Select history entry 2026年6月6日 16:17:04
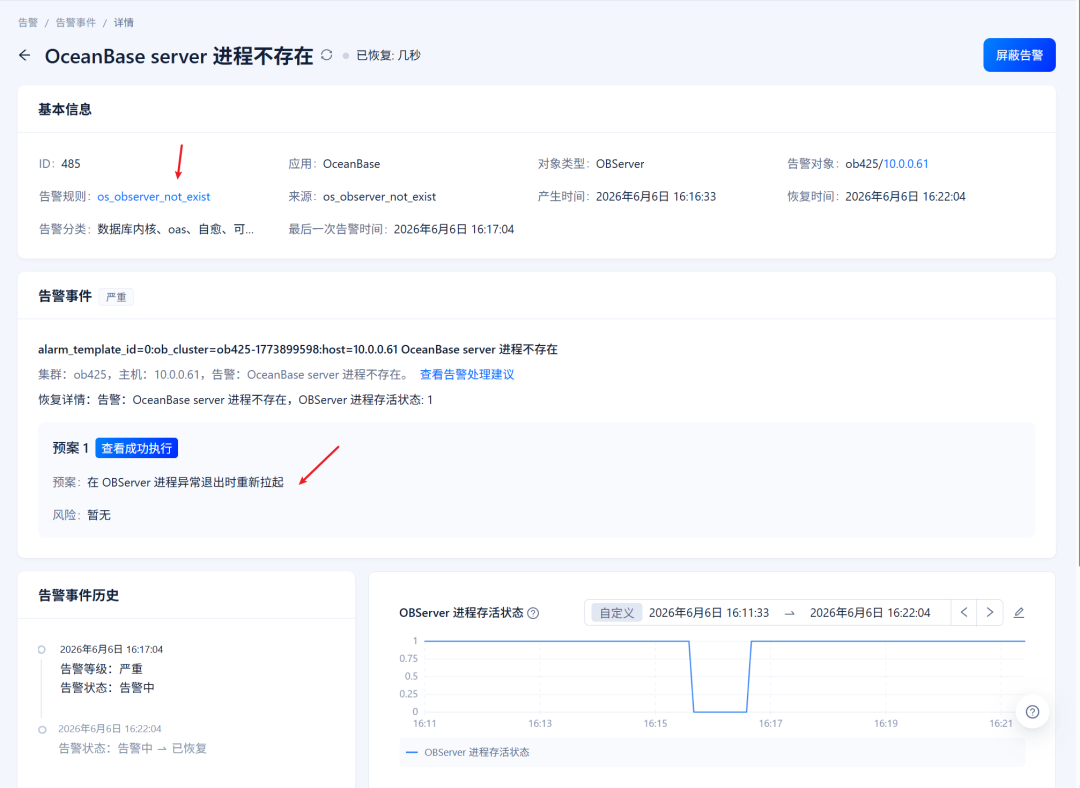Screen dimensions: 1080x788 point(111,650)
